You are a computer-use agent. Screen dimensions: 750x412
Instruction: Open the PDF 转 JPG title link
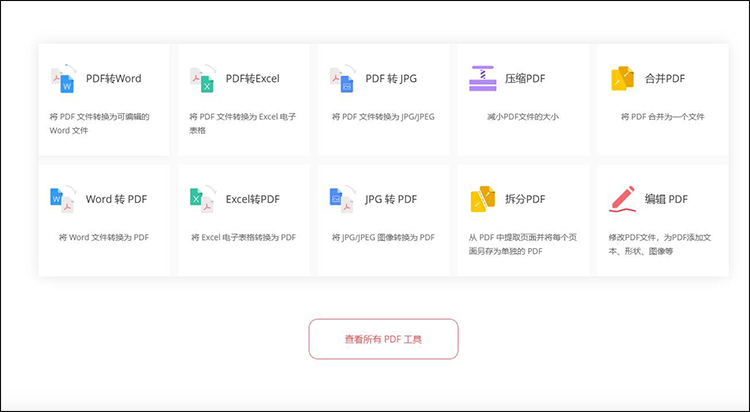(x=391, y=78)
